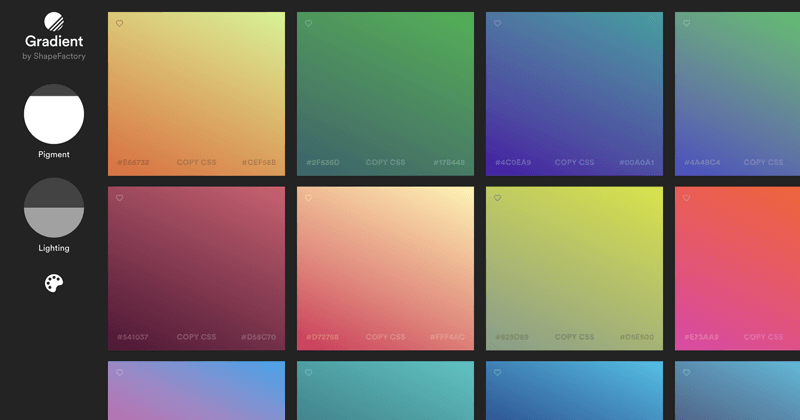Click the by ShapeFactory link
Image resolution: width=800 pixels, height=420 pixels.
pos(54,57)
